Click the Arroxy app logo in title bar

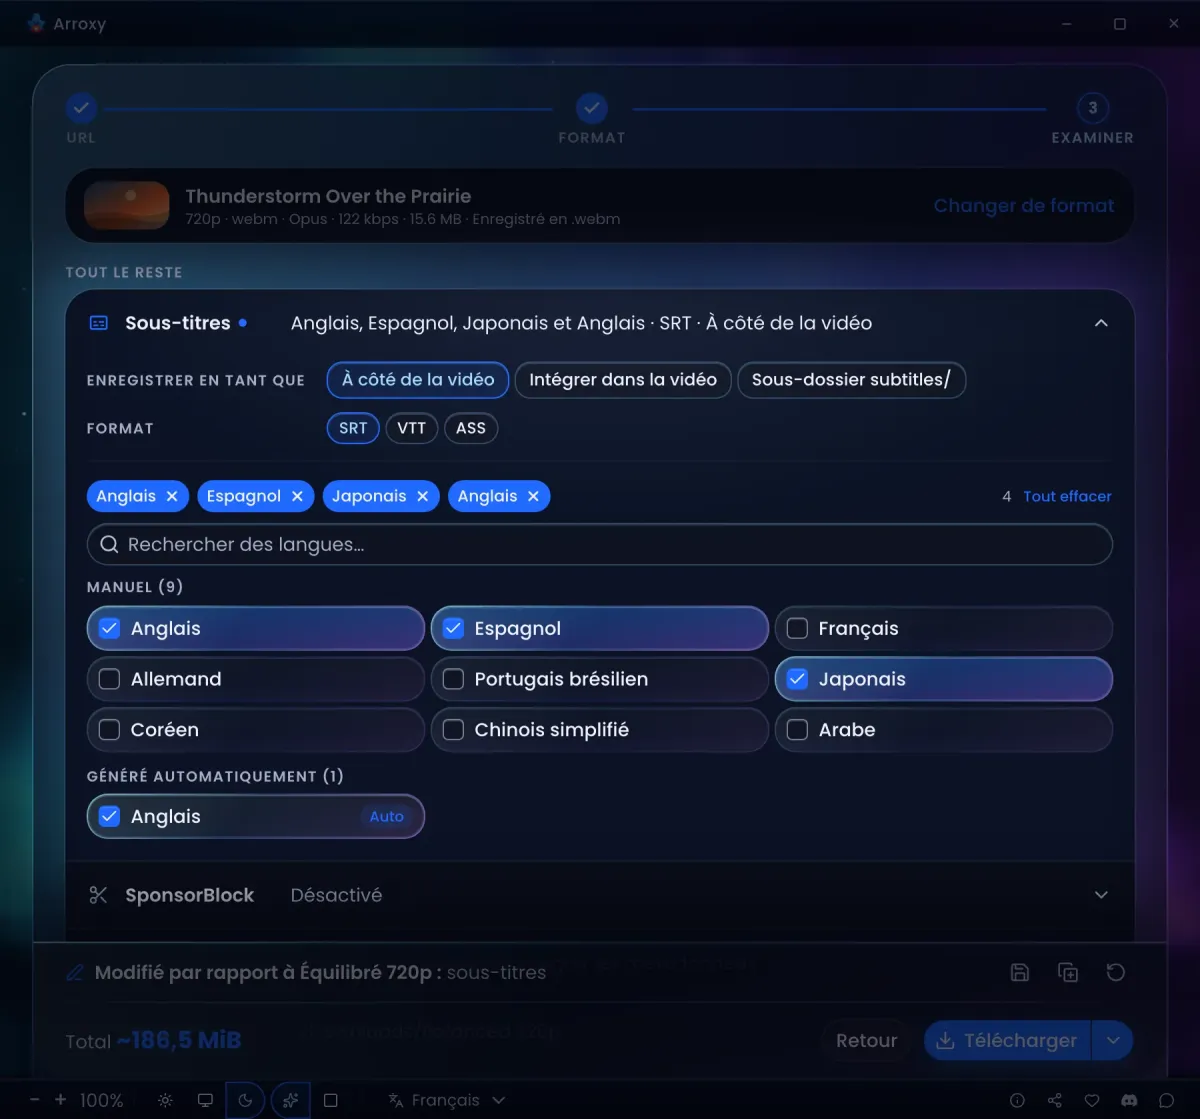pyautogui.click(x=37, y=23)
